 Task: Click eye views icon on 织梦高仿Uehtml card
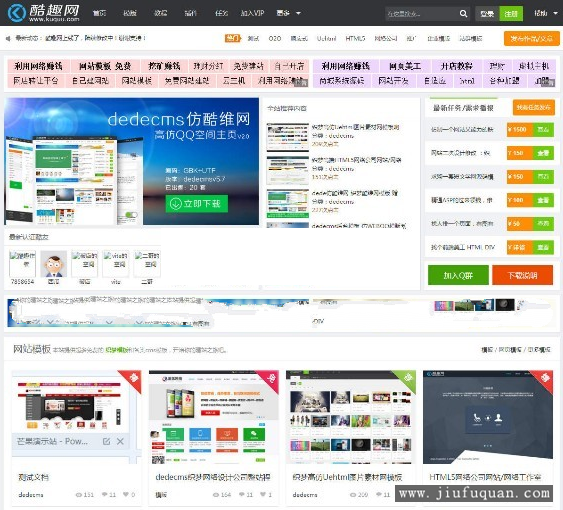click(353, 495)
